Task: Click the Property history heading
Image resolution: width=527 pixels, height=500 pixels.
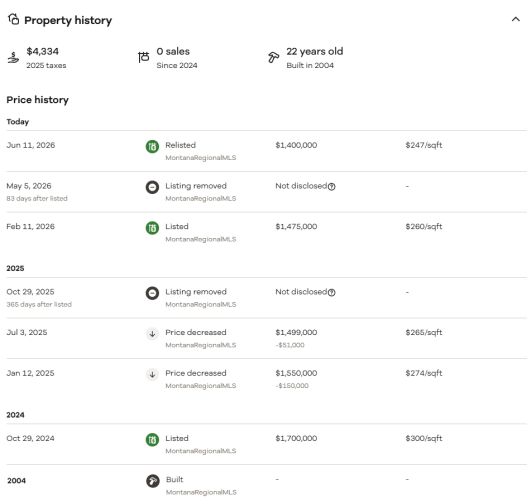Action: tap(68, 20)
